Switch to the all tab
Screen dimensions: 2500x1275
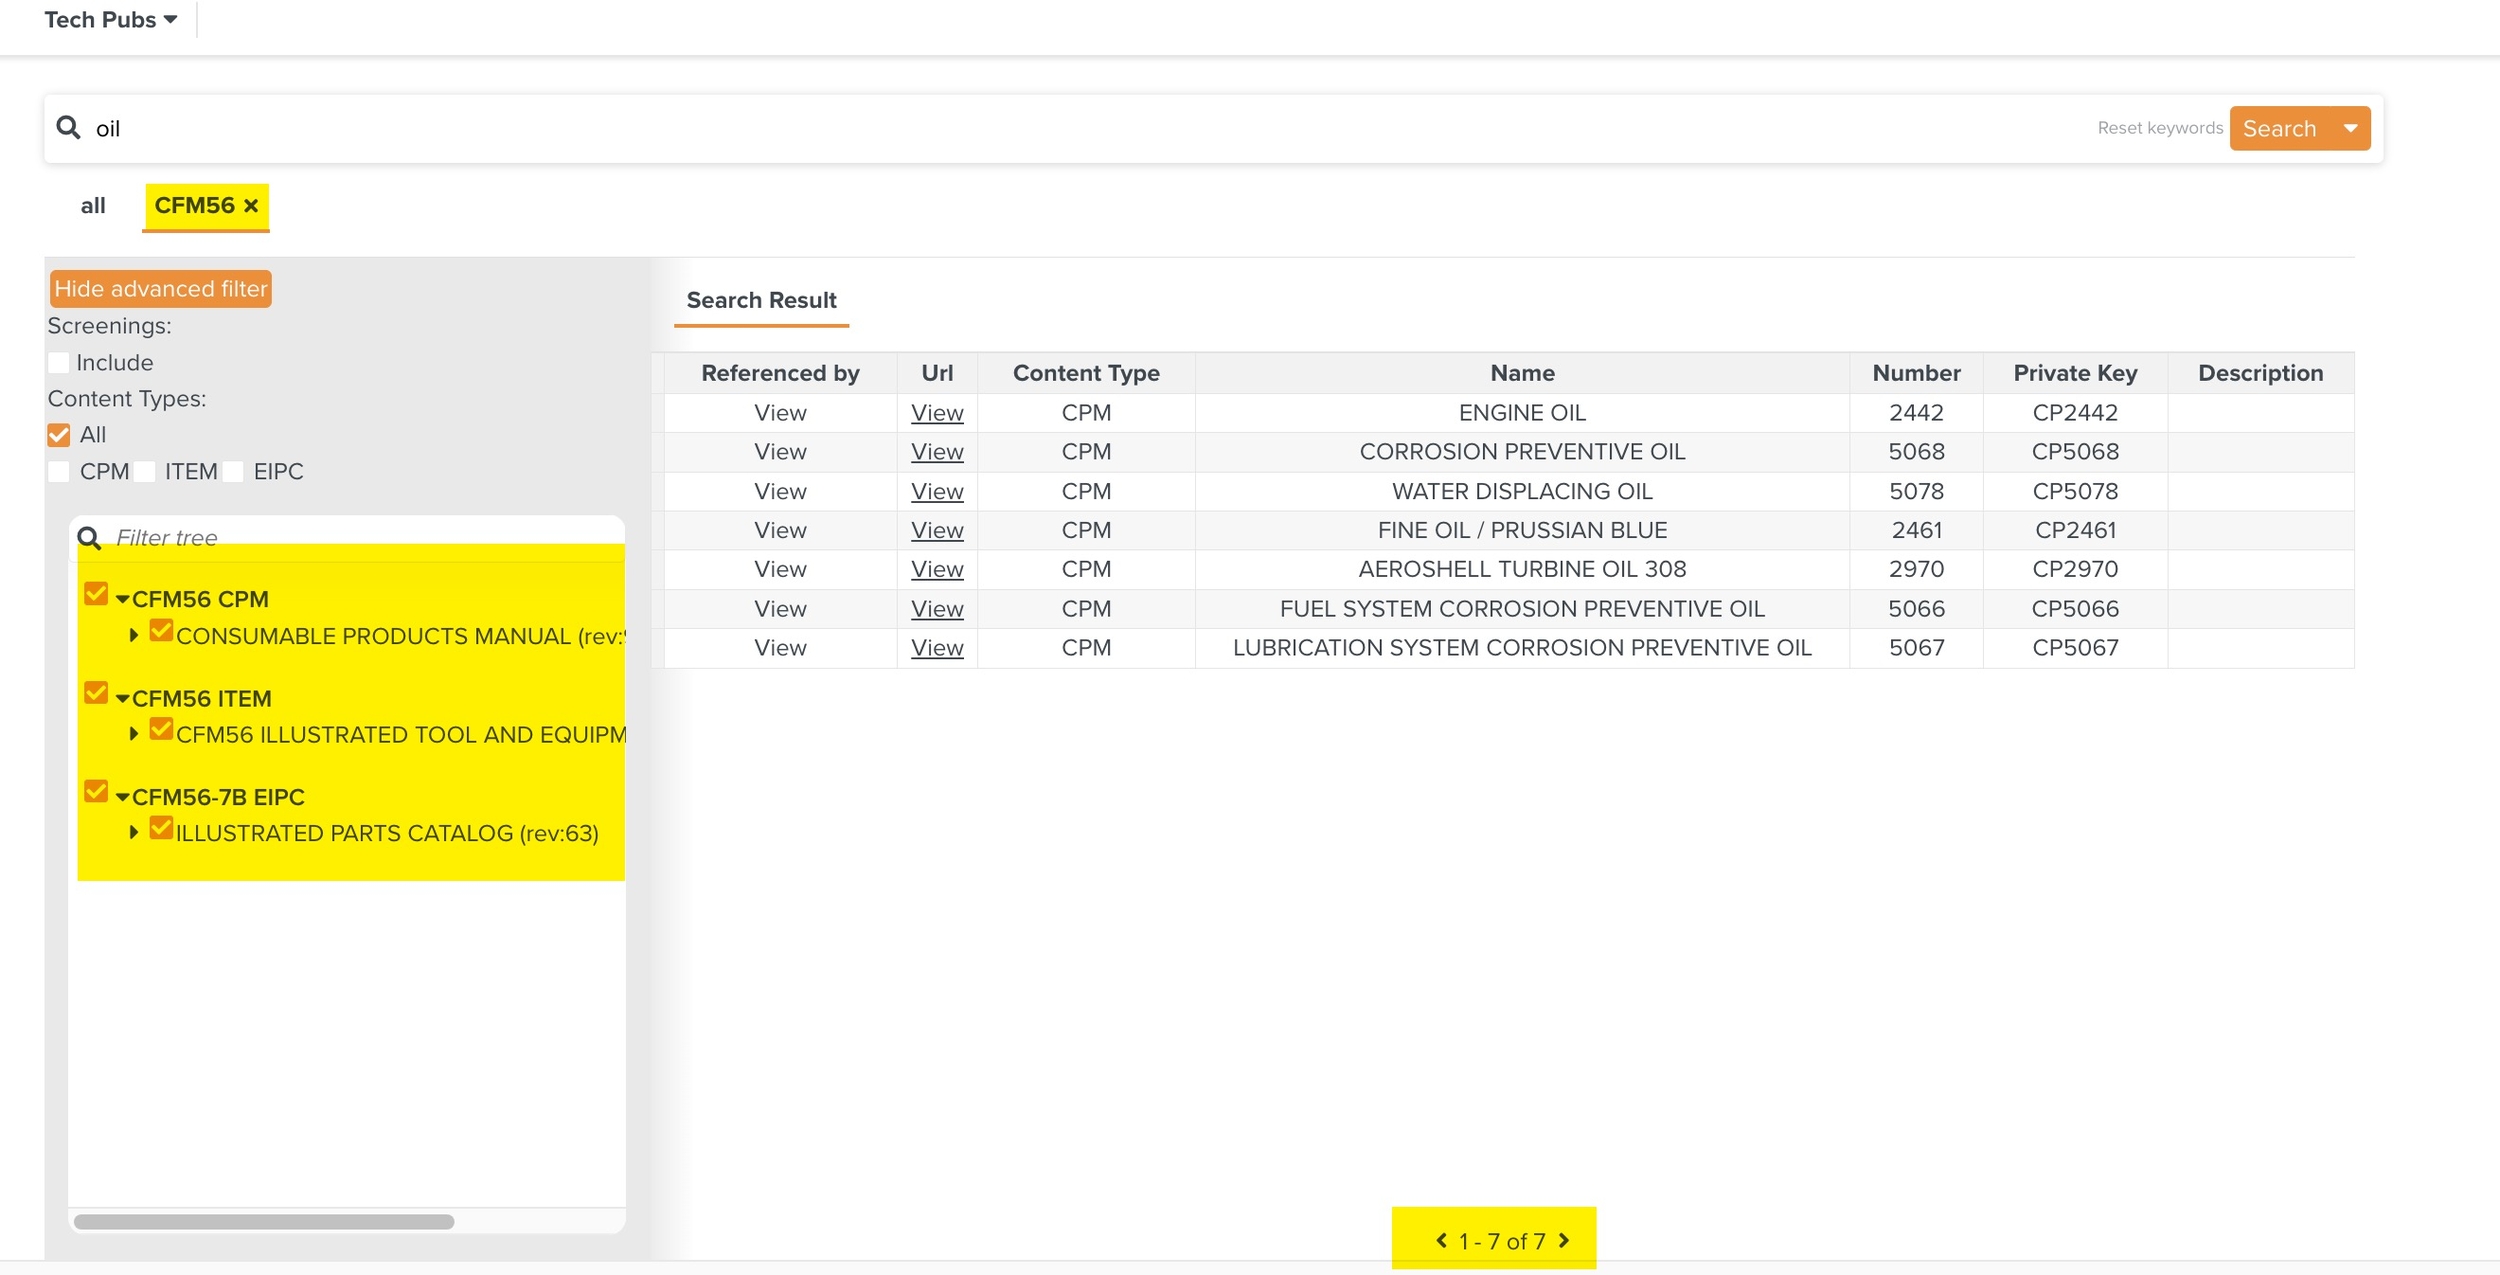click(x=93, y=206)
